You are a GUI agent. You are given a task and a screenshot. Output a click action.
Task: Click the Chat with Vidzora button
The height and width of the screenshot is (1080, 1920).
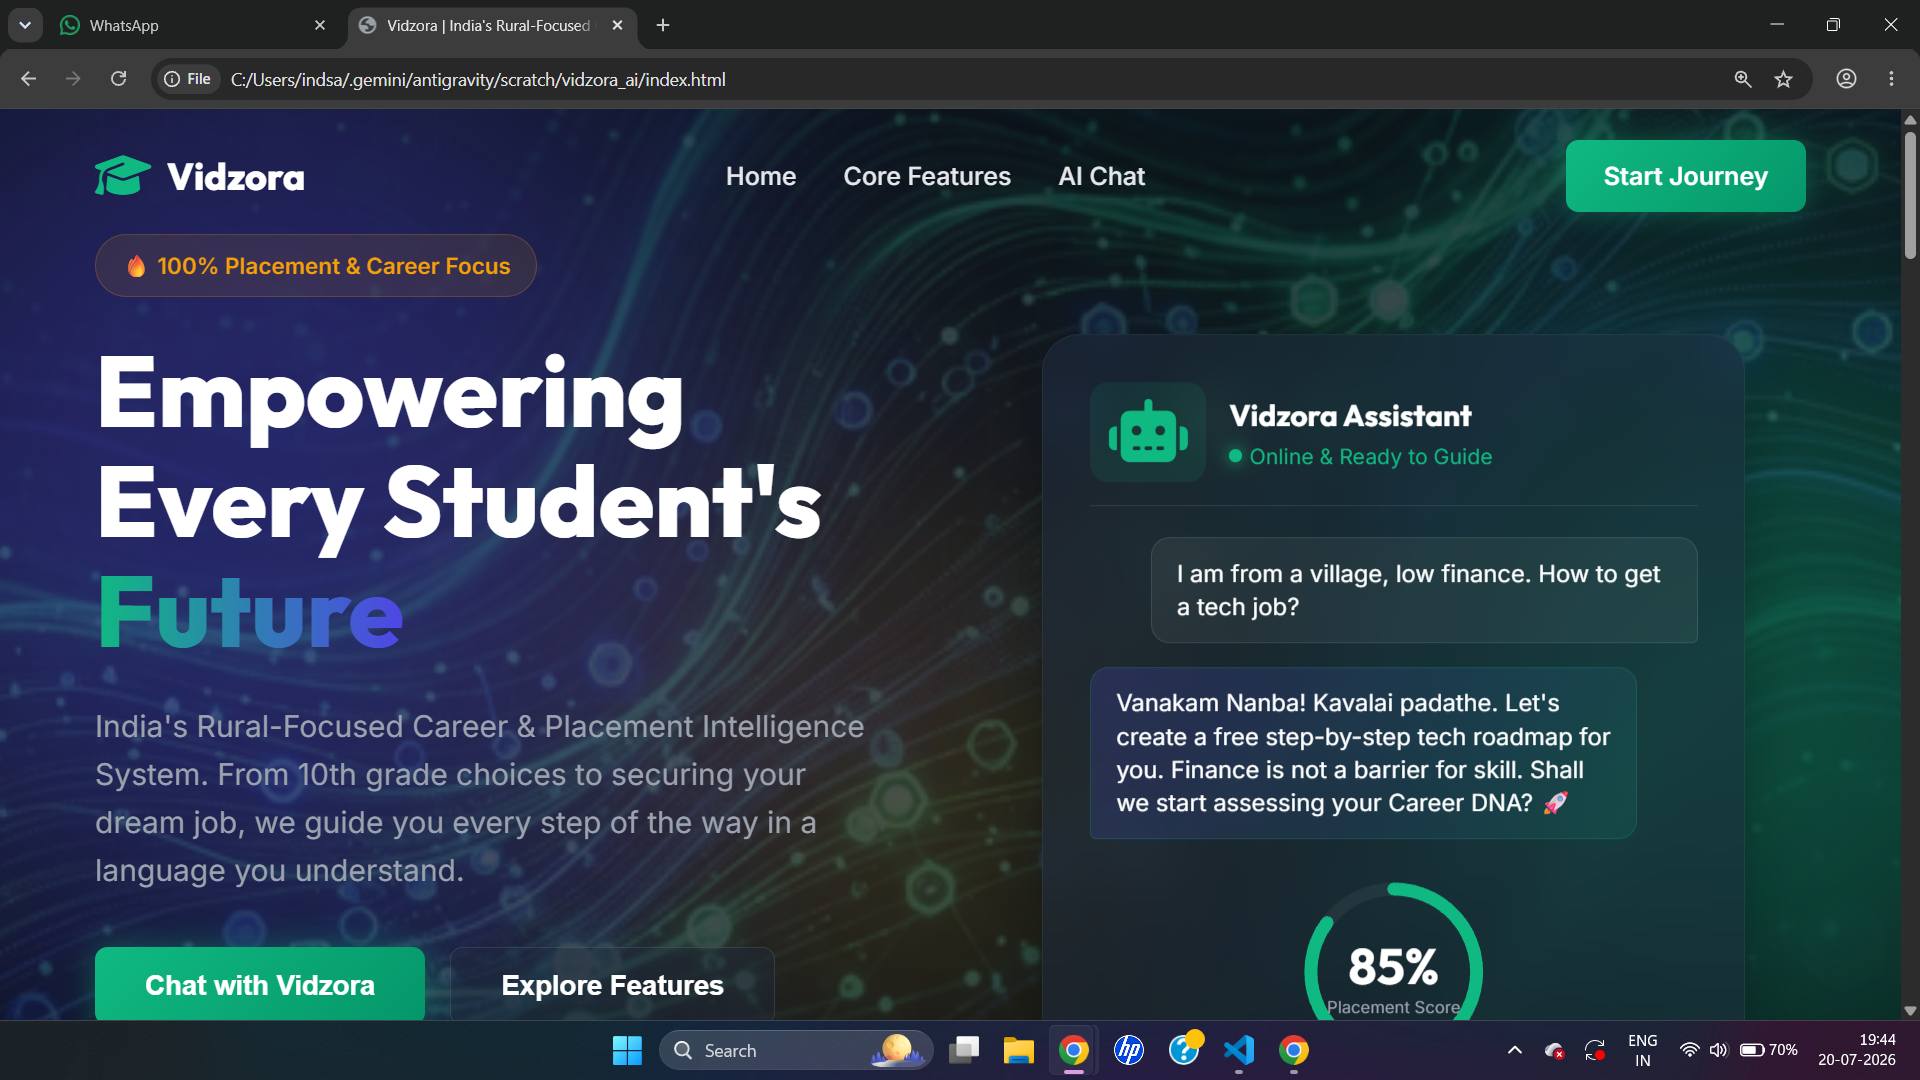coord(260,984)
